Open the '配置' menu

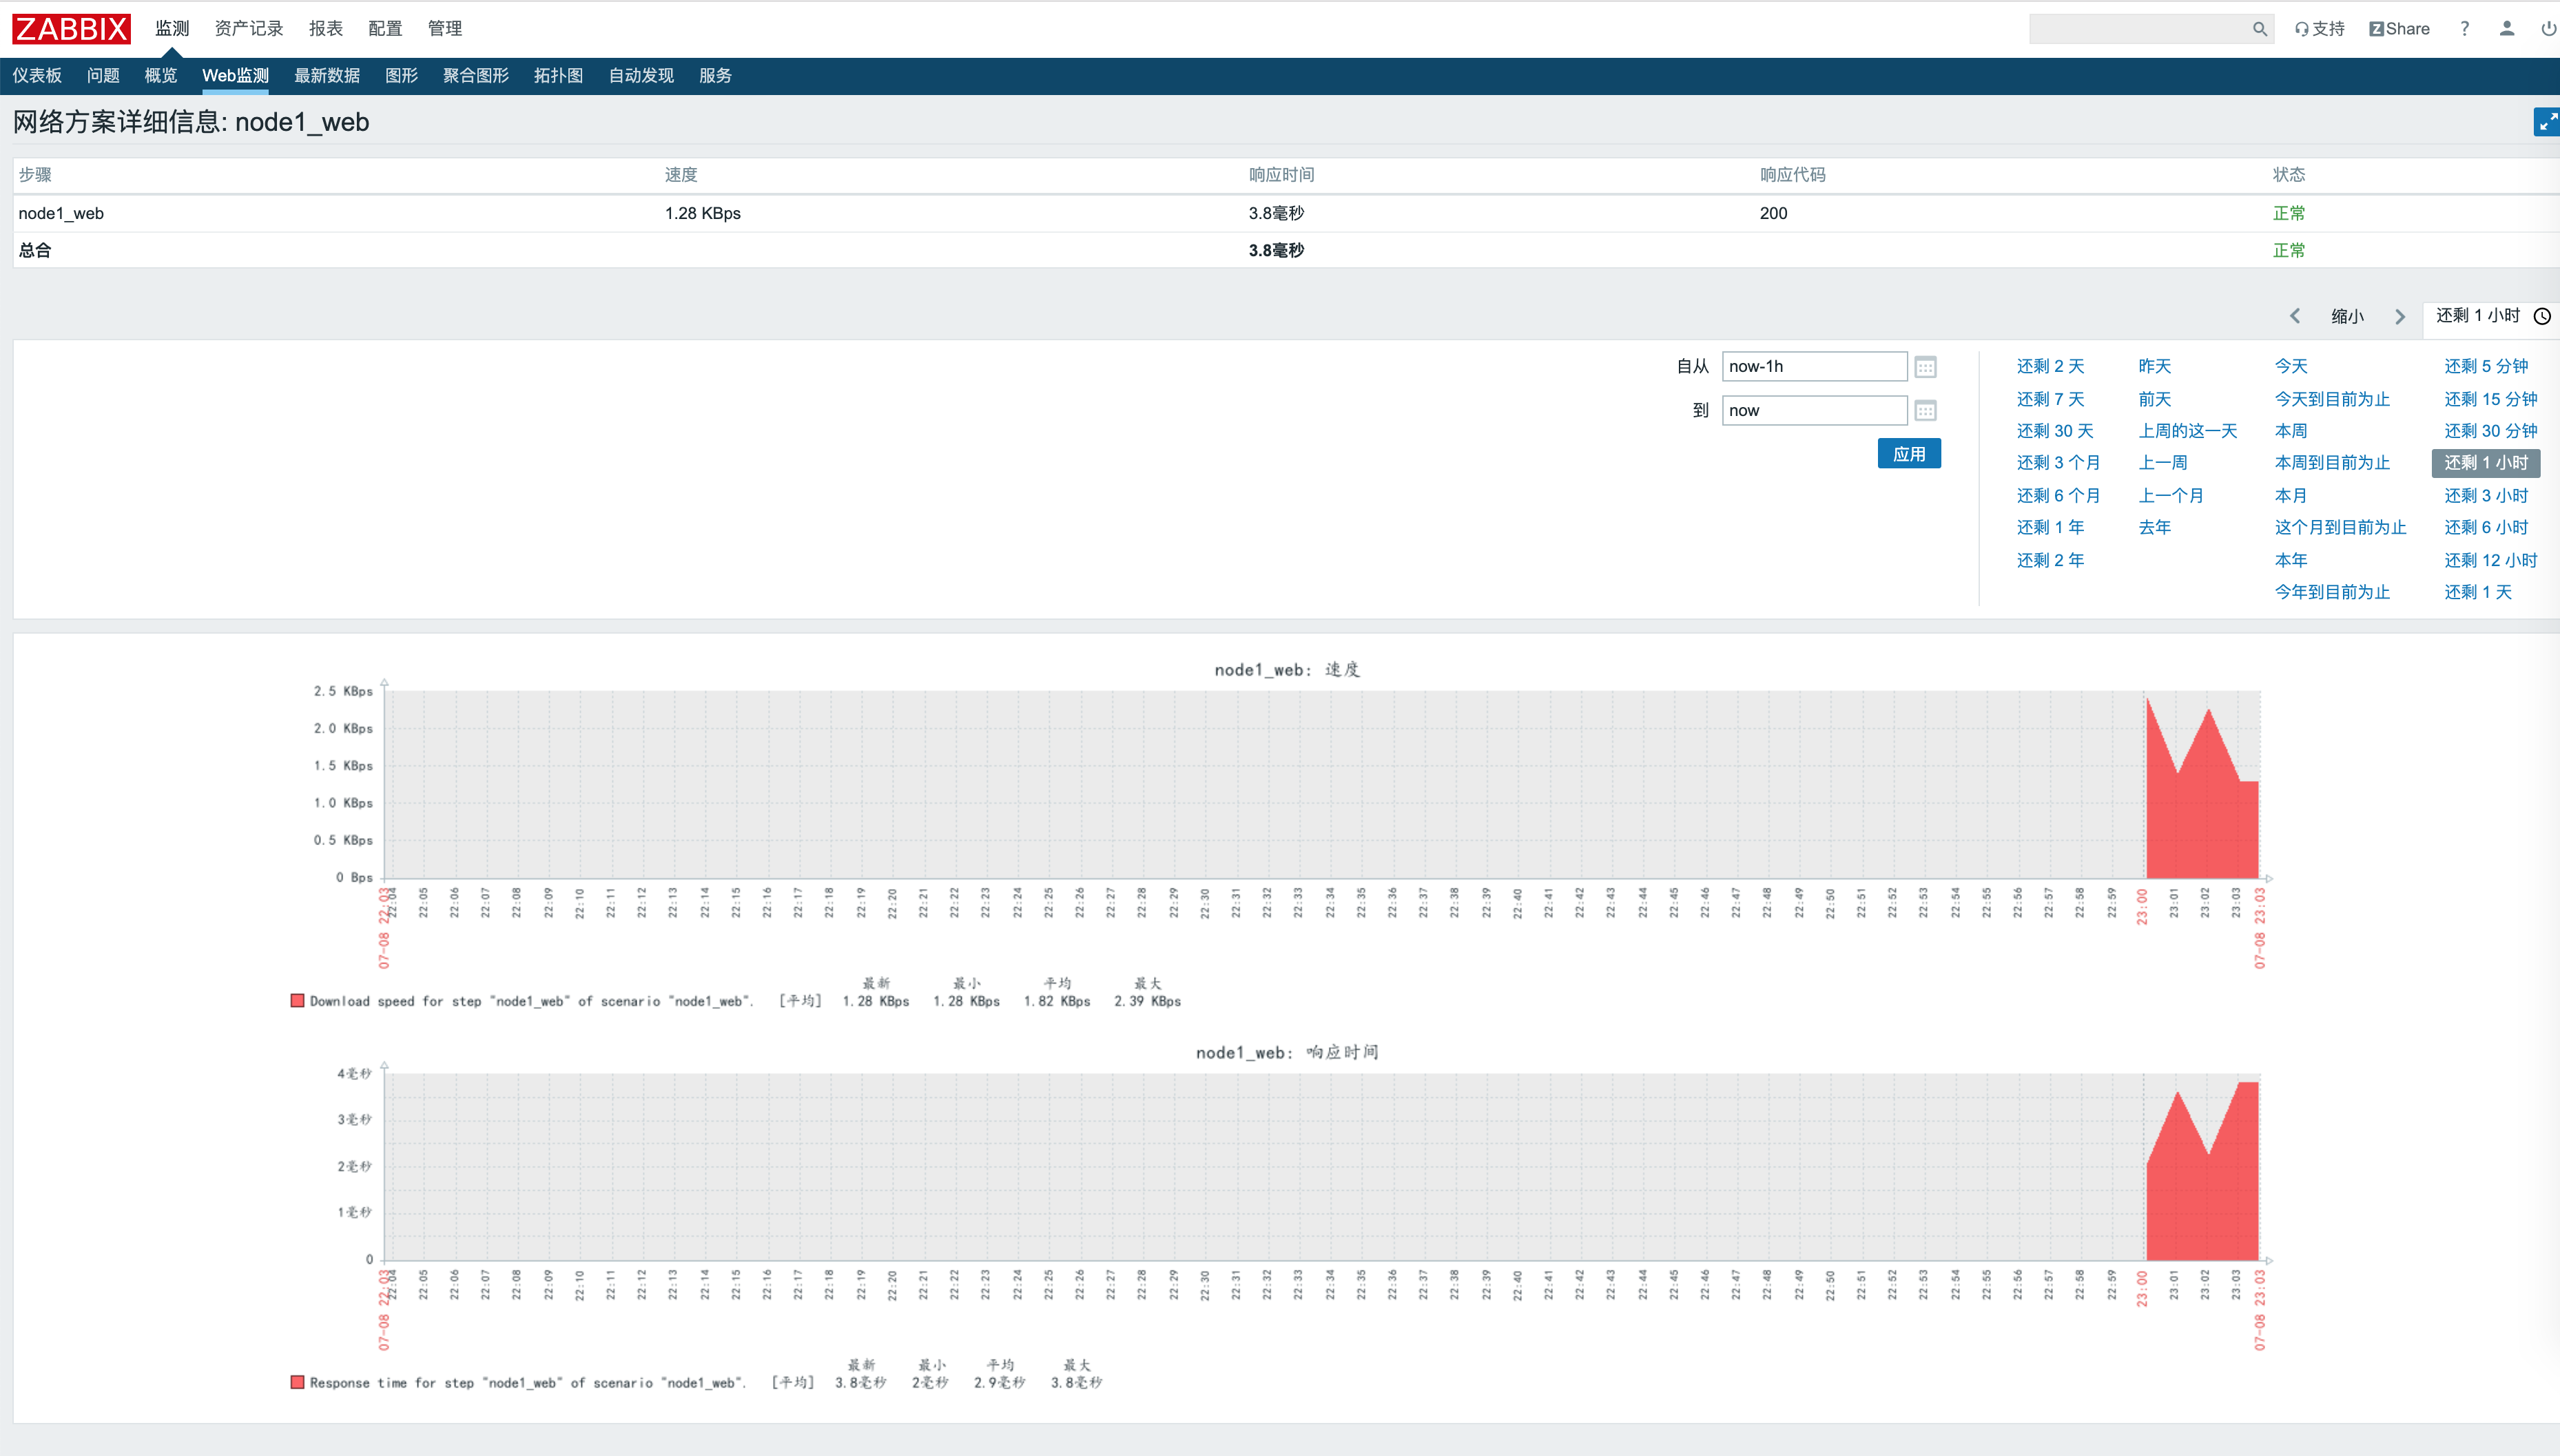385,29
